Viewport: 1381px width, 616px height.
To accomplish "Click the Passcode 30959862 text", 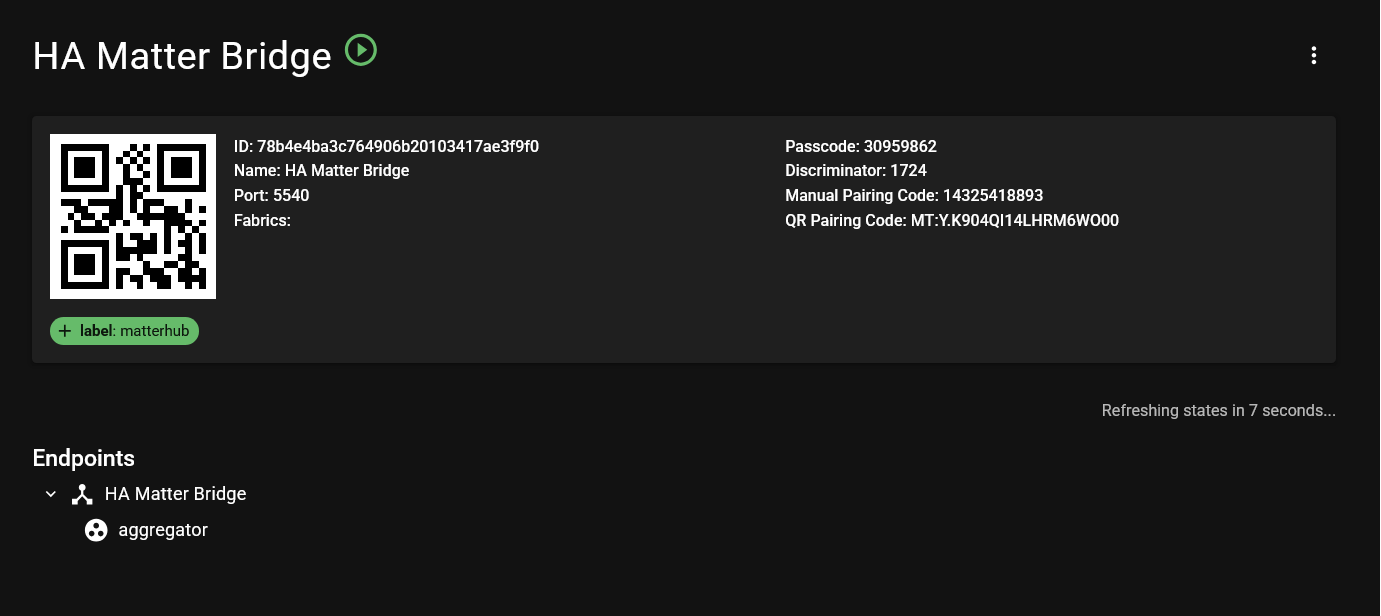I will click(860, 147).
